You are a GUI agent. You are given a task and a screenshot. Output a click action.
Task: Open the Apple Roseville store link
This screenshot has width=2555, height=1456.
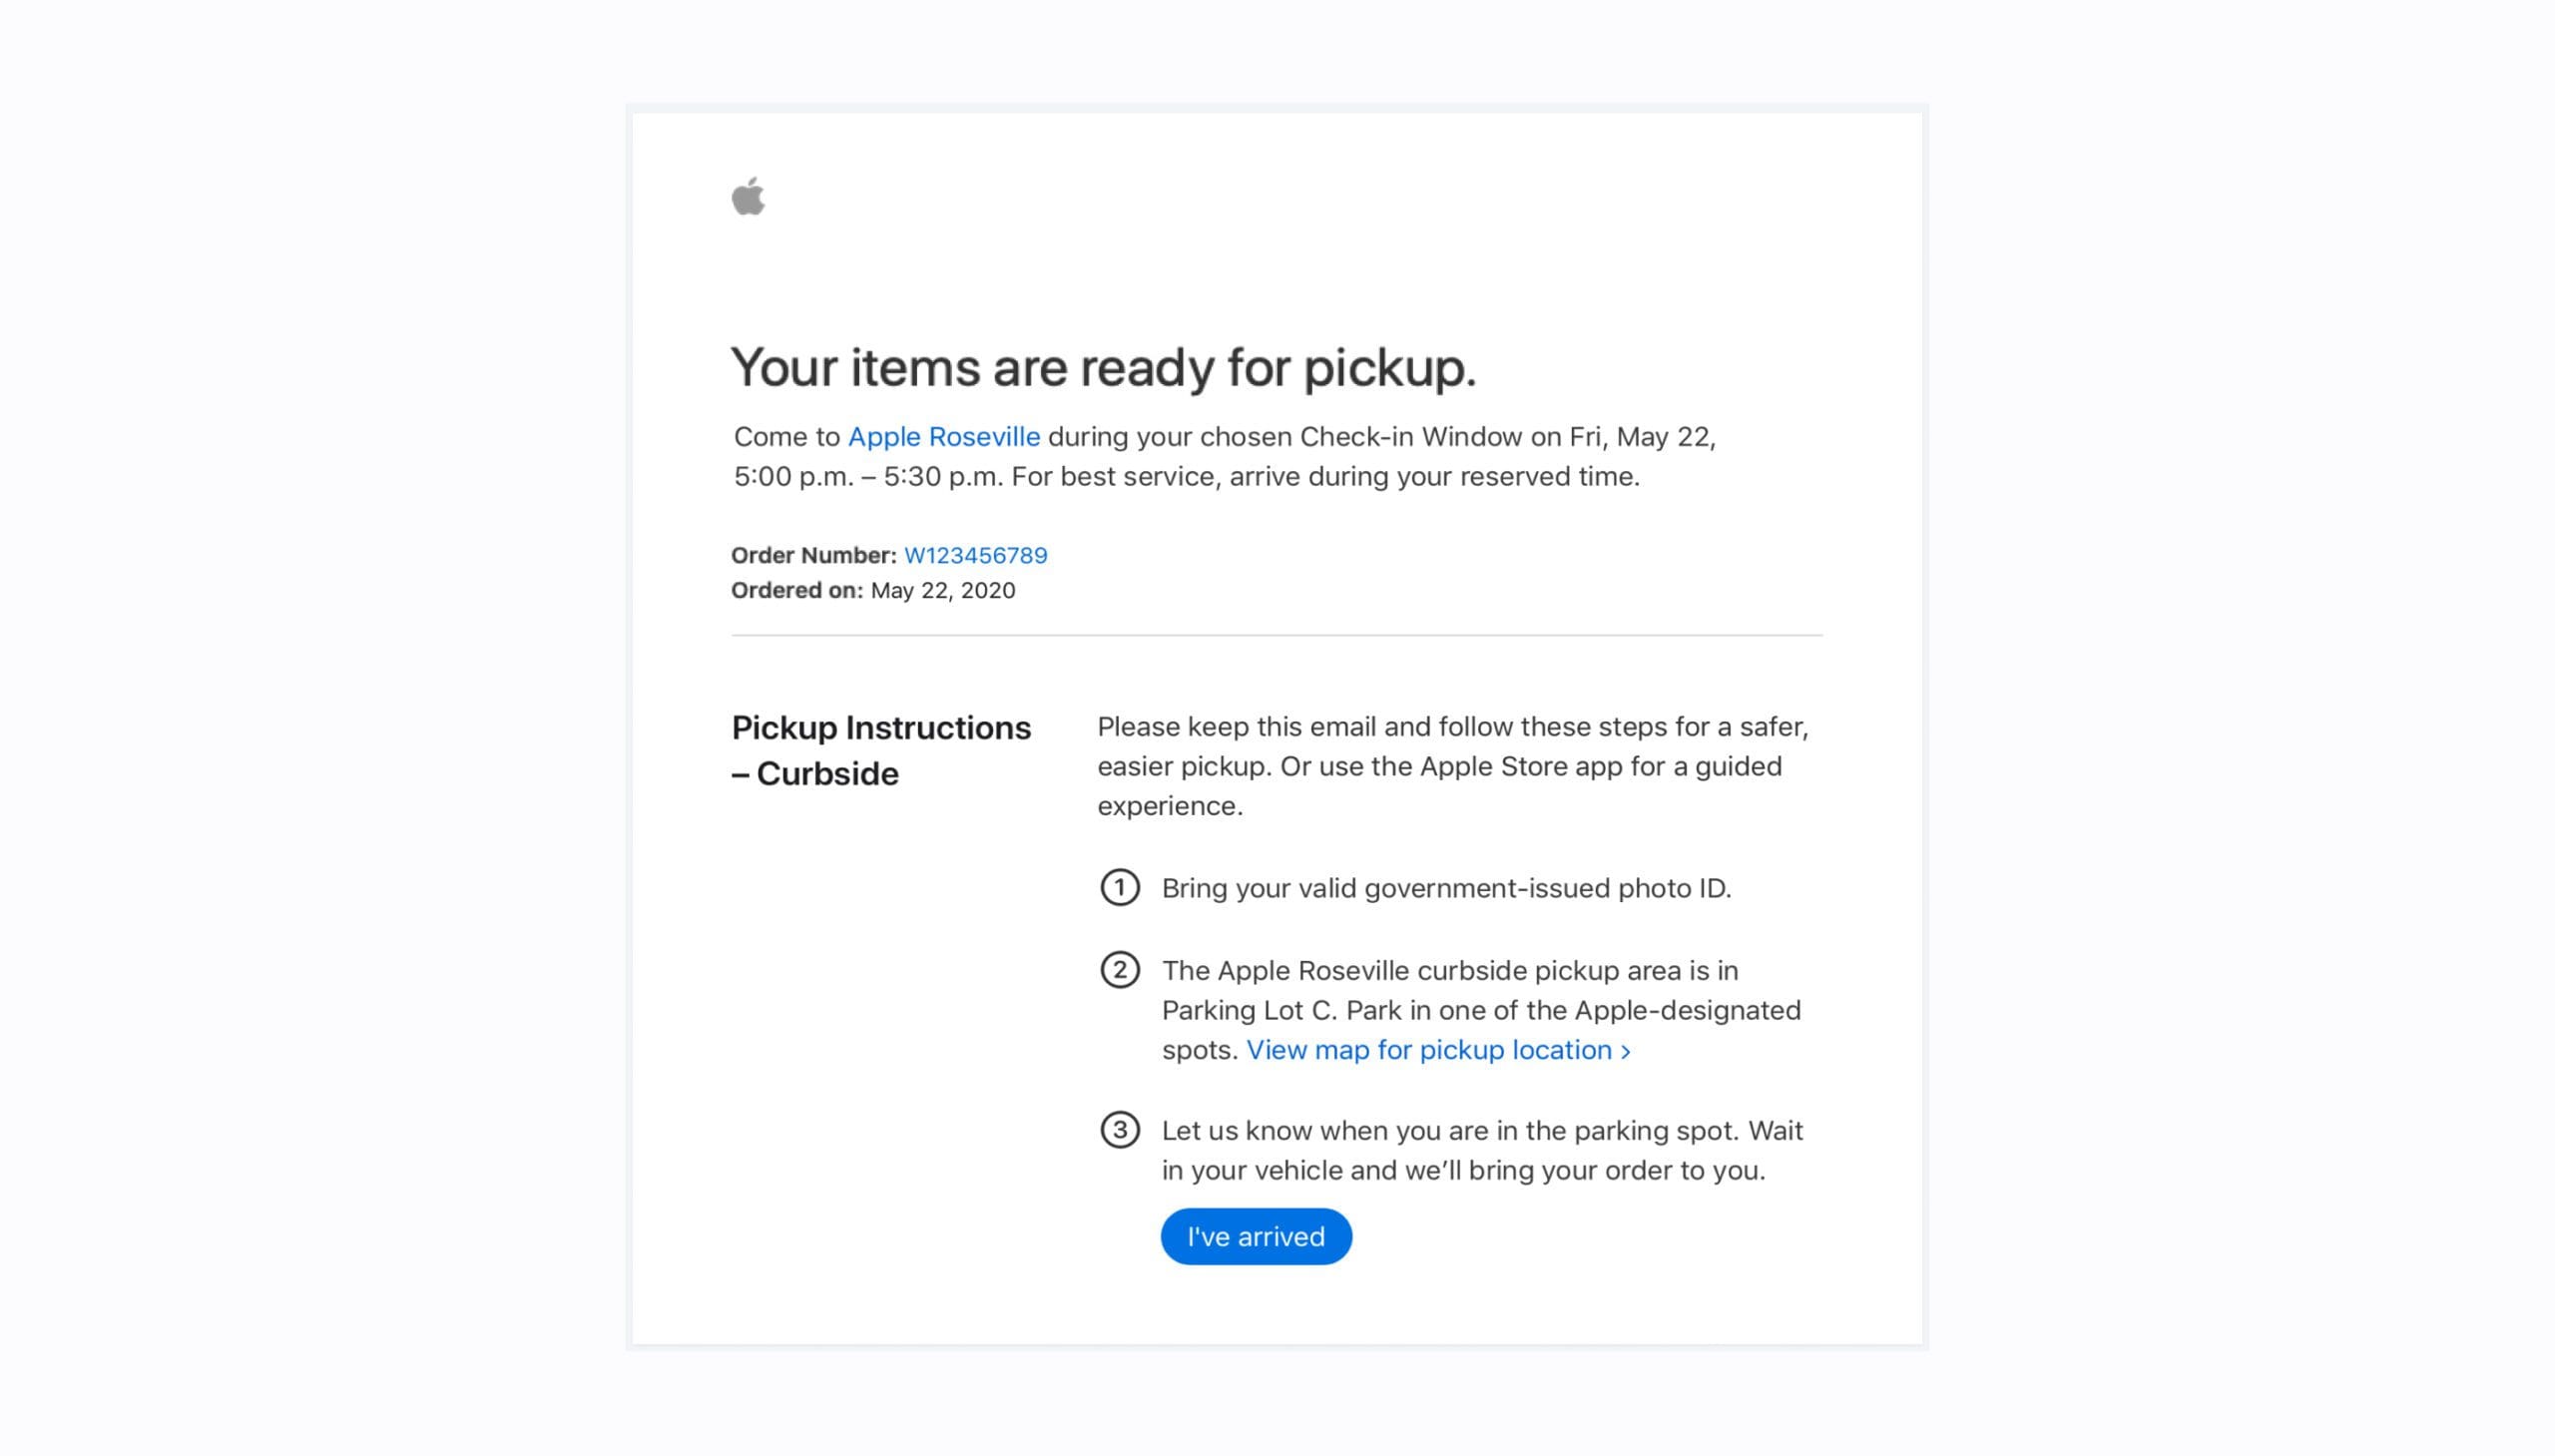943,437
